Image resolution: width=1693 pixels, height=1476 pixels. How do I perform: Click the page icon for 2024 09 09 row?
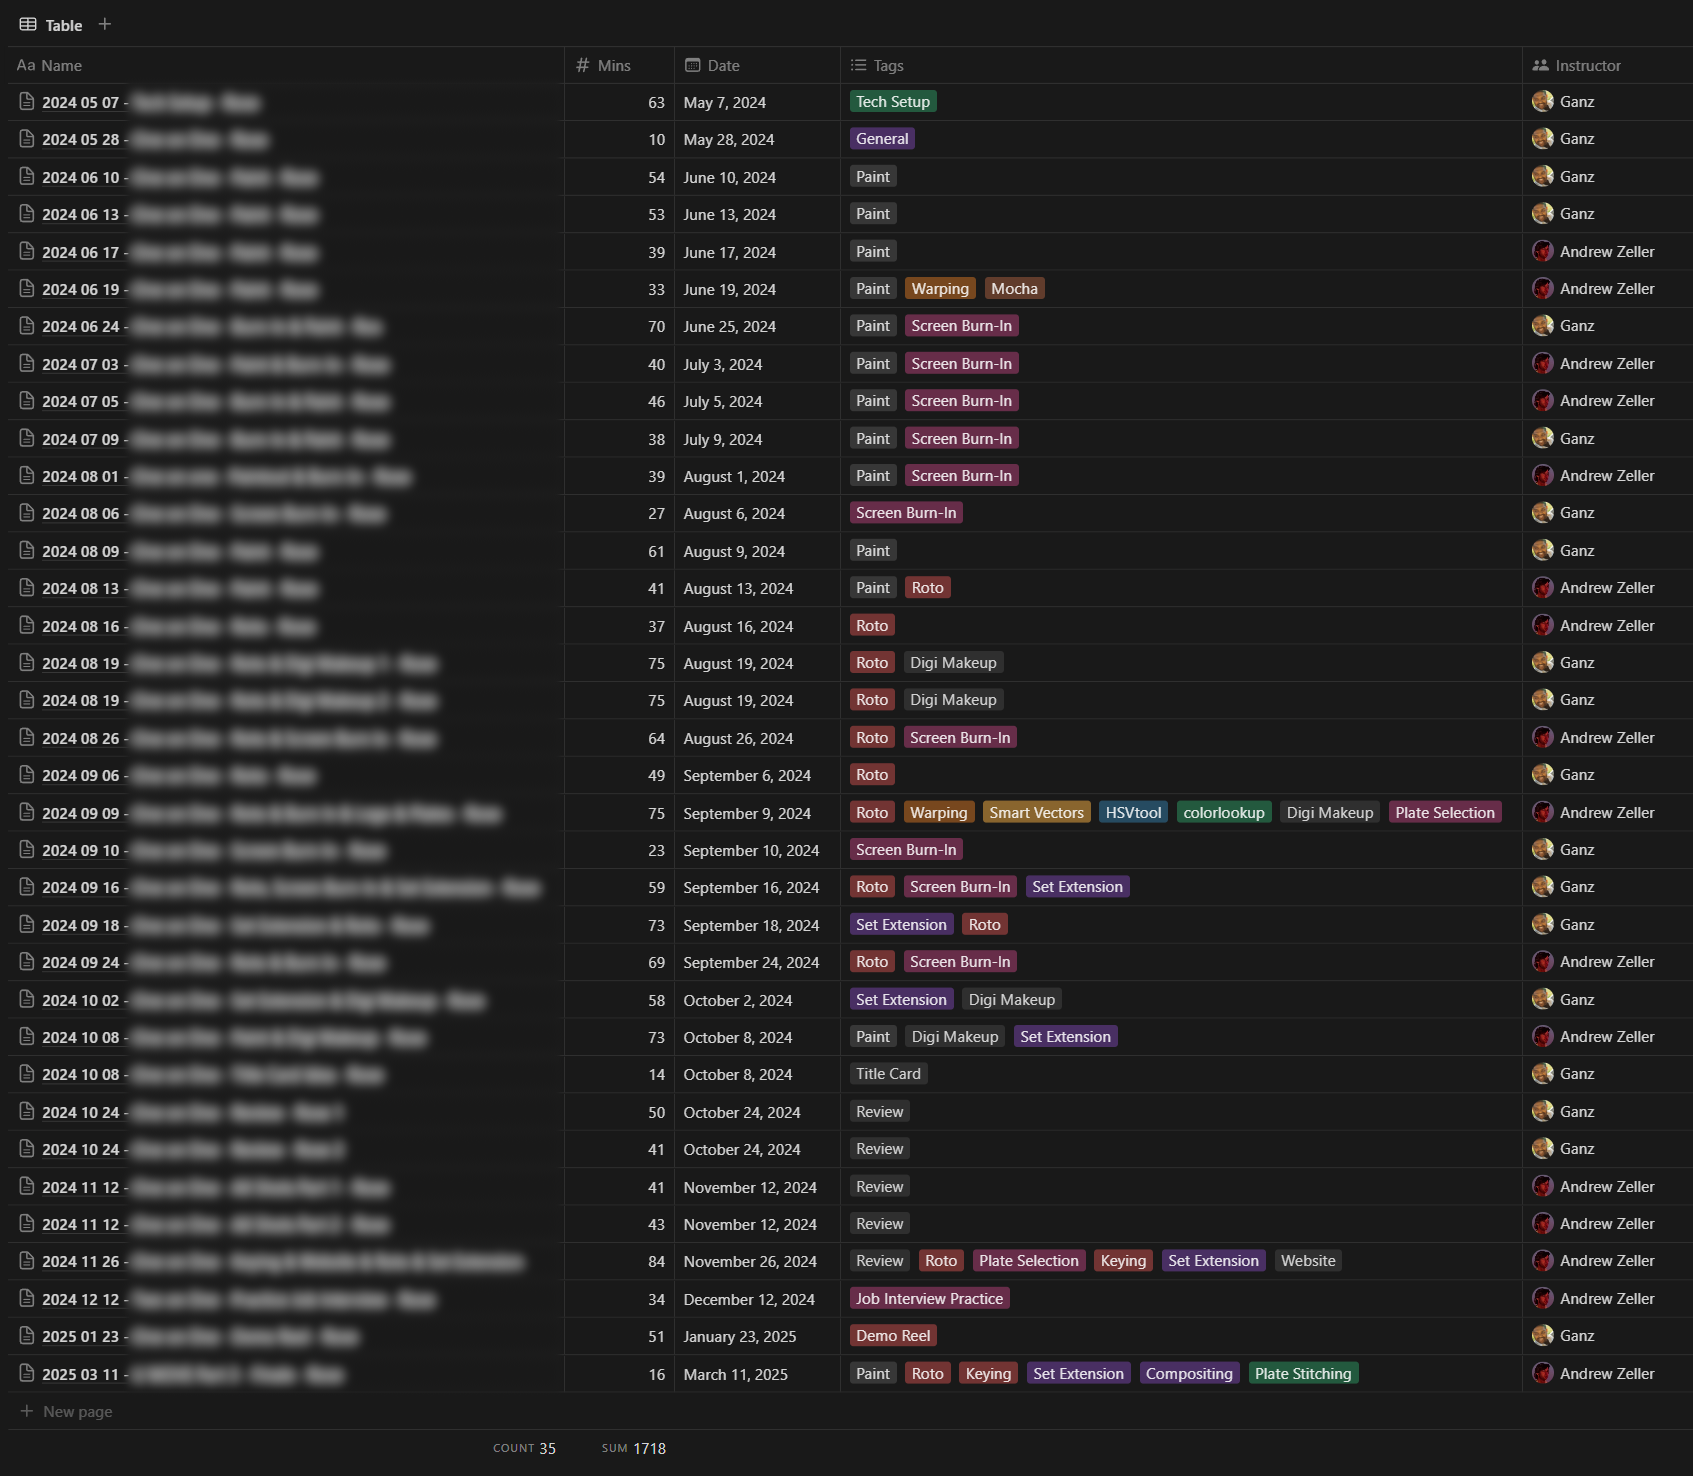coord(27,813)
